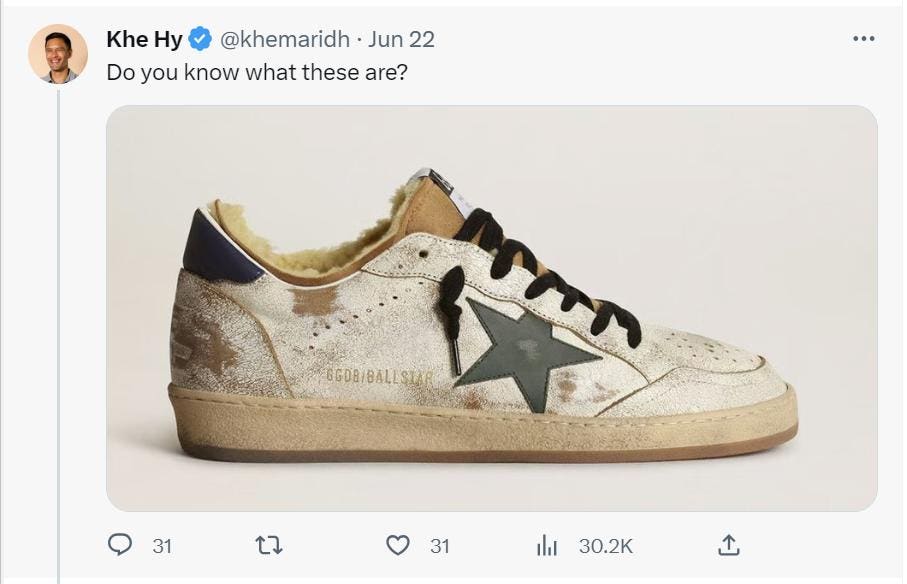The height and width of the screenshot is (584, 907).
Task: Click the share upload arrow icon
Action: point(729,545)
